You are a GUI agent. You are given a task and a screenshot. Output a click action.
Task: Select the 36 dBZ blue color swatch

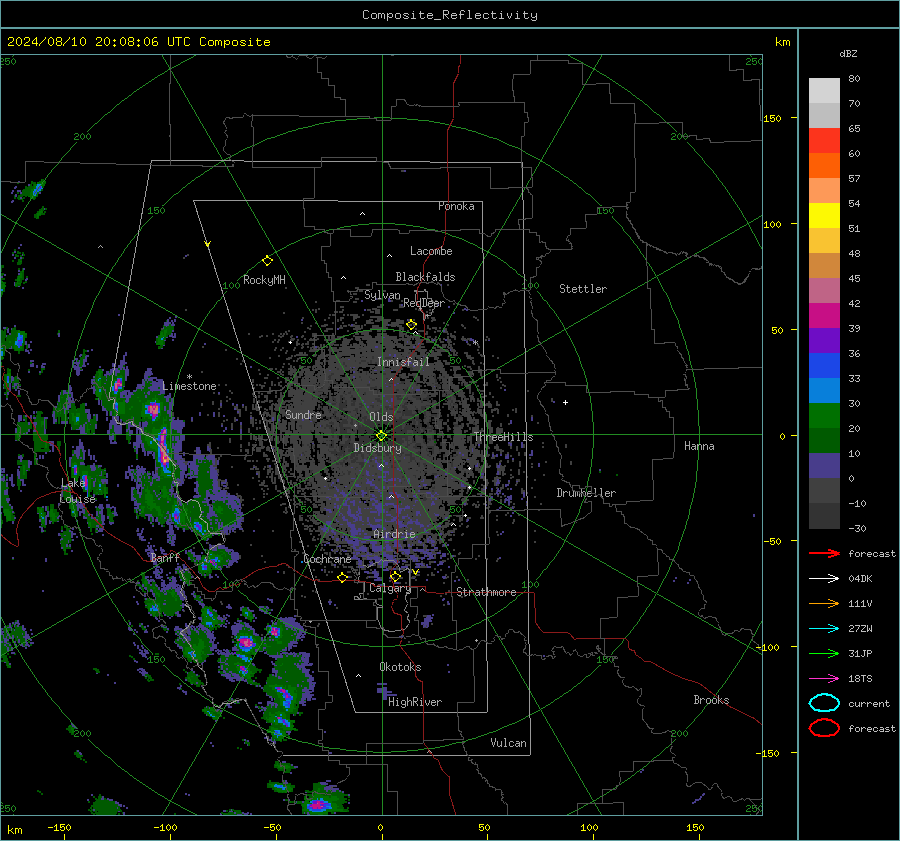824,365
